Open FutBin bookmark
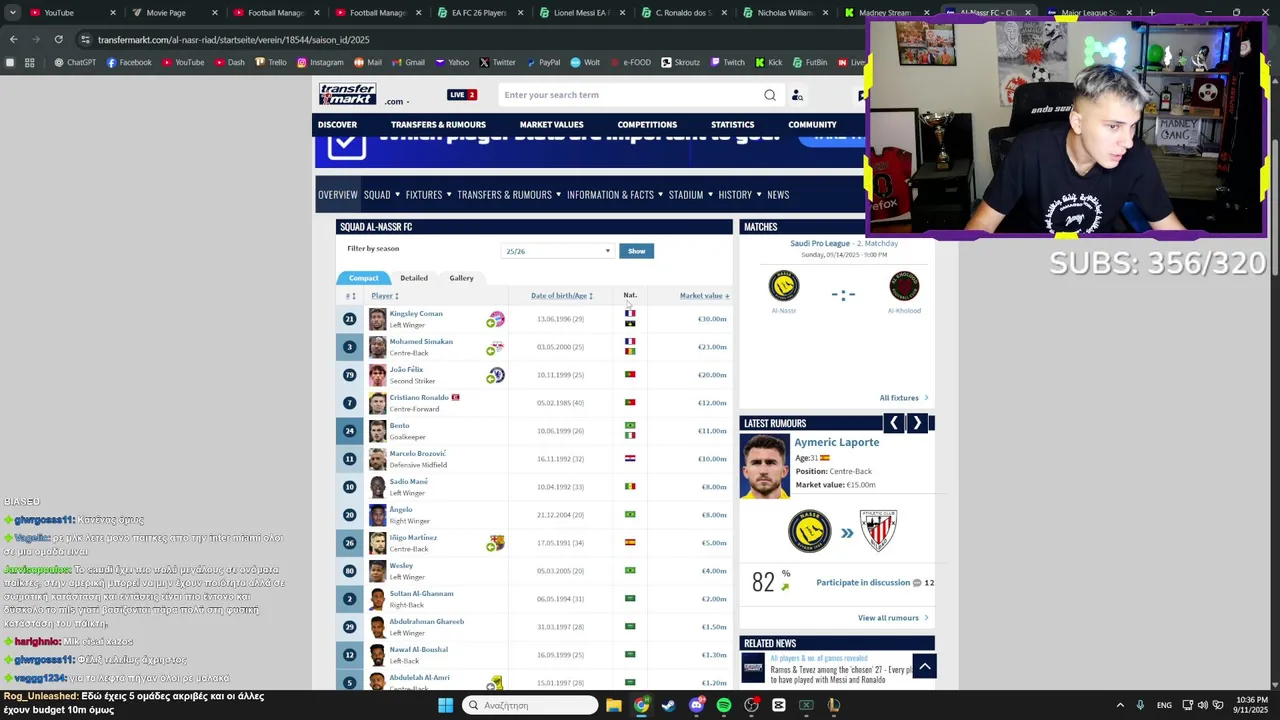The width and height of the screenshot is (1280, 720). 809,62
